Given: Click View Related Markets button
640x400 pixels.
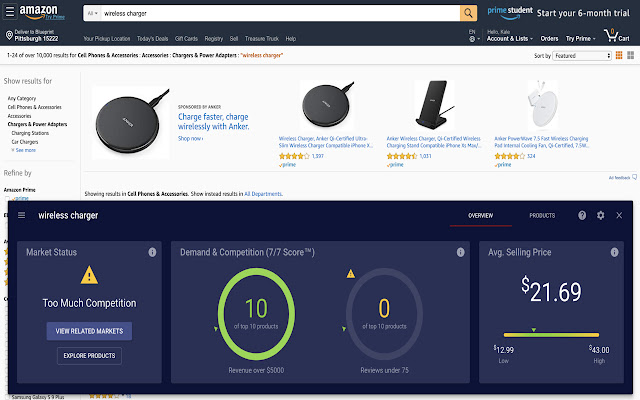Looking at the screenshot, I should (88, 331).
